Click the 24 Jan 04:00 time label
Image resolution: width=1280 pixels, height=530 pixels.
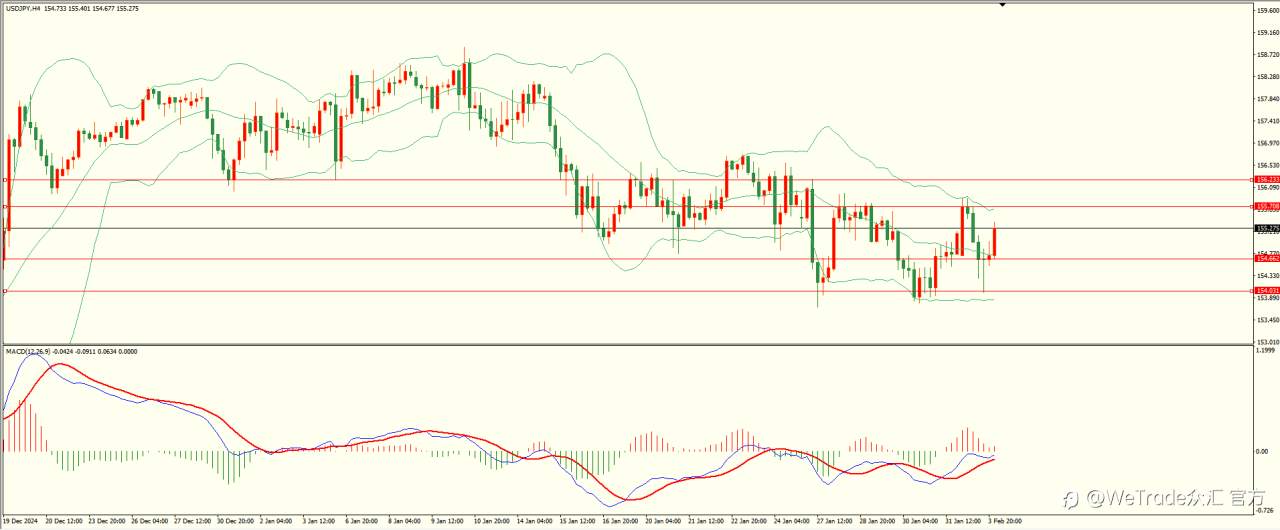coord(790,521)
